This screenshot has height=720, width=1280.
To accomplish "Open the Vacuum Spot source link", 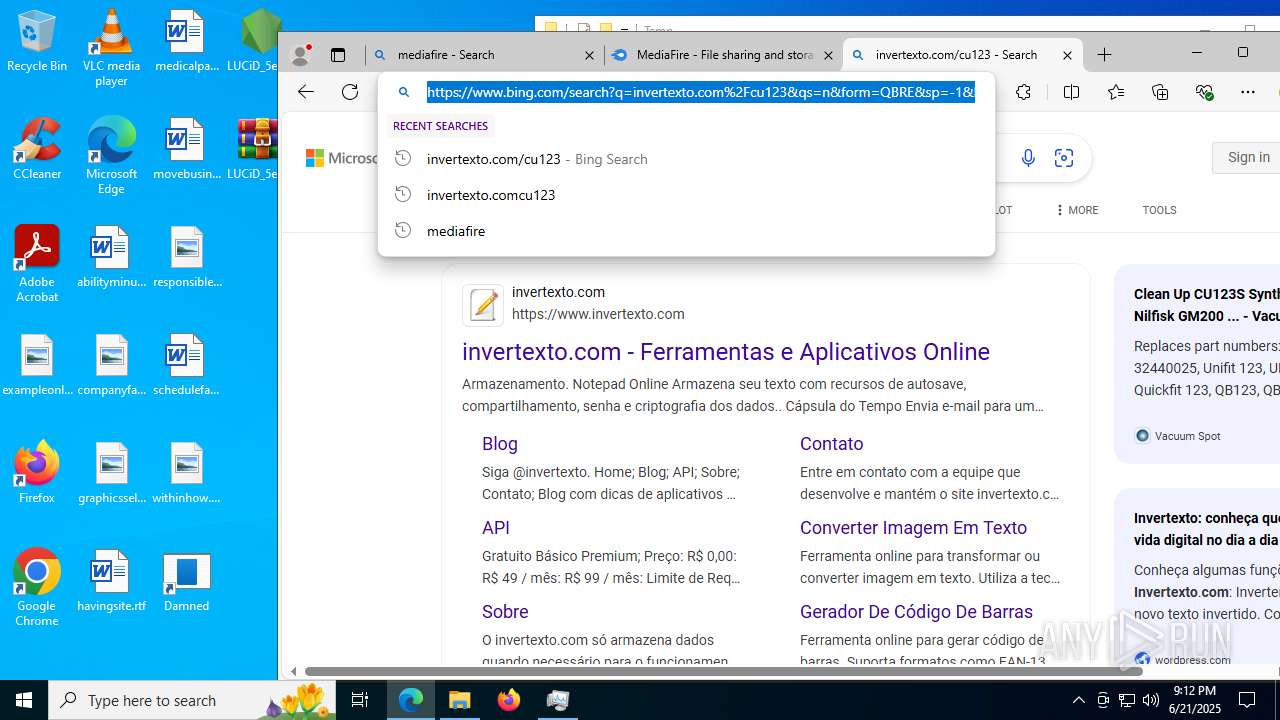I will 1187,436.
